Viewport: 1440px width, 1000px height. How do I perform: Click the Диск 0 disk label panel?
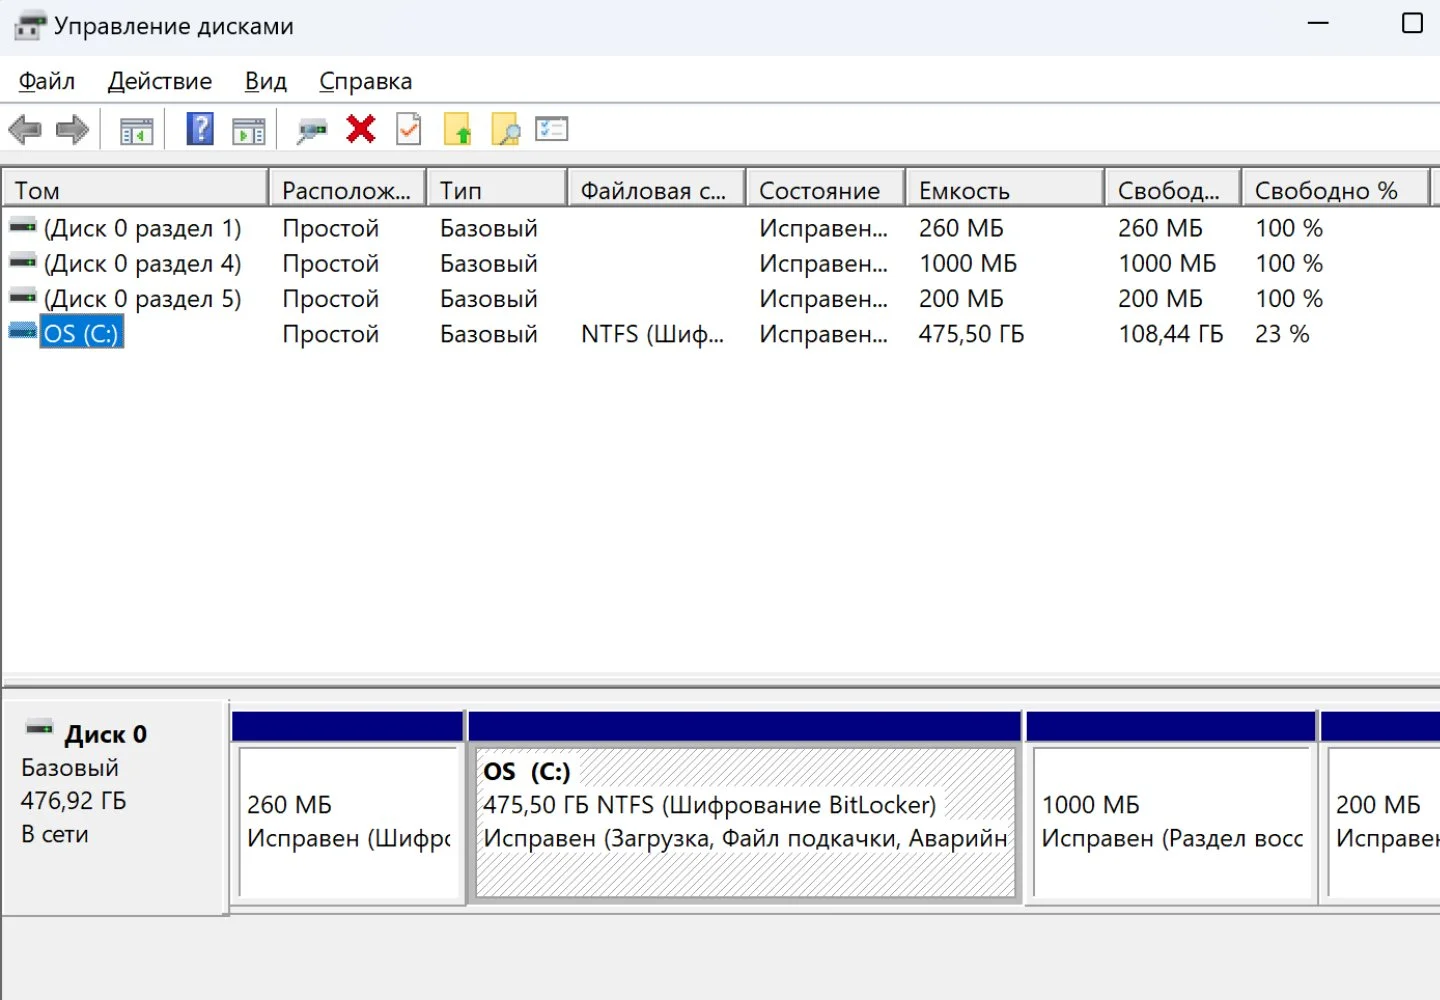(x=114, y=806)
